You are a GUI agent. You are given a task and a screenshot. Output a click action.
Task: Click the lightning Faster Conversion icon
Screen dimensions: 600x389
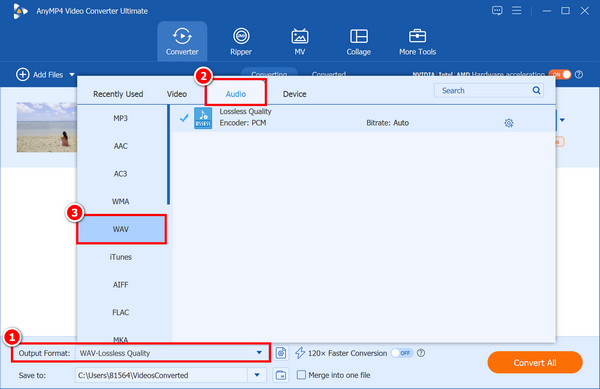300,353
